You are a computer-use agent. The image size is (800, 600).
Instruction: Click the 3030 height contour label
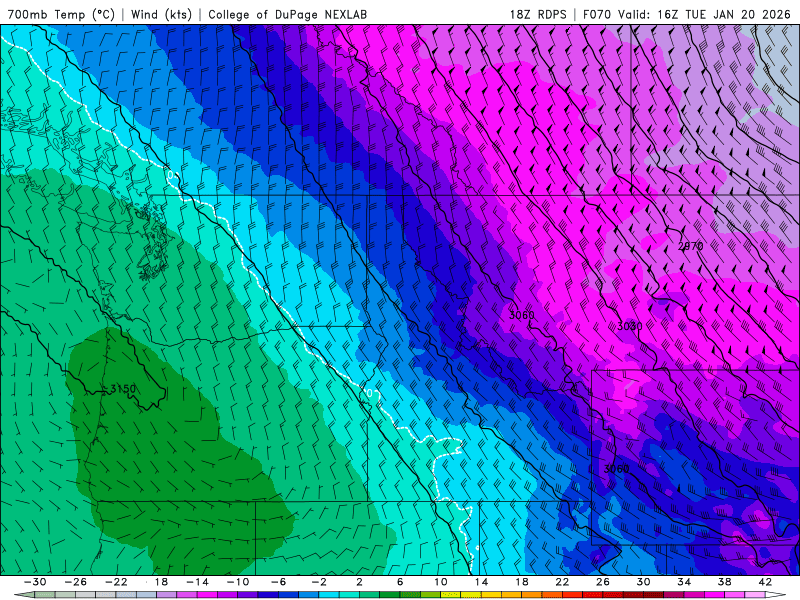point(630,326)
